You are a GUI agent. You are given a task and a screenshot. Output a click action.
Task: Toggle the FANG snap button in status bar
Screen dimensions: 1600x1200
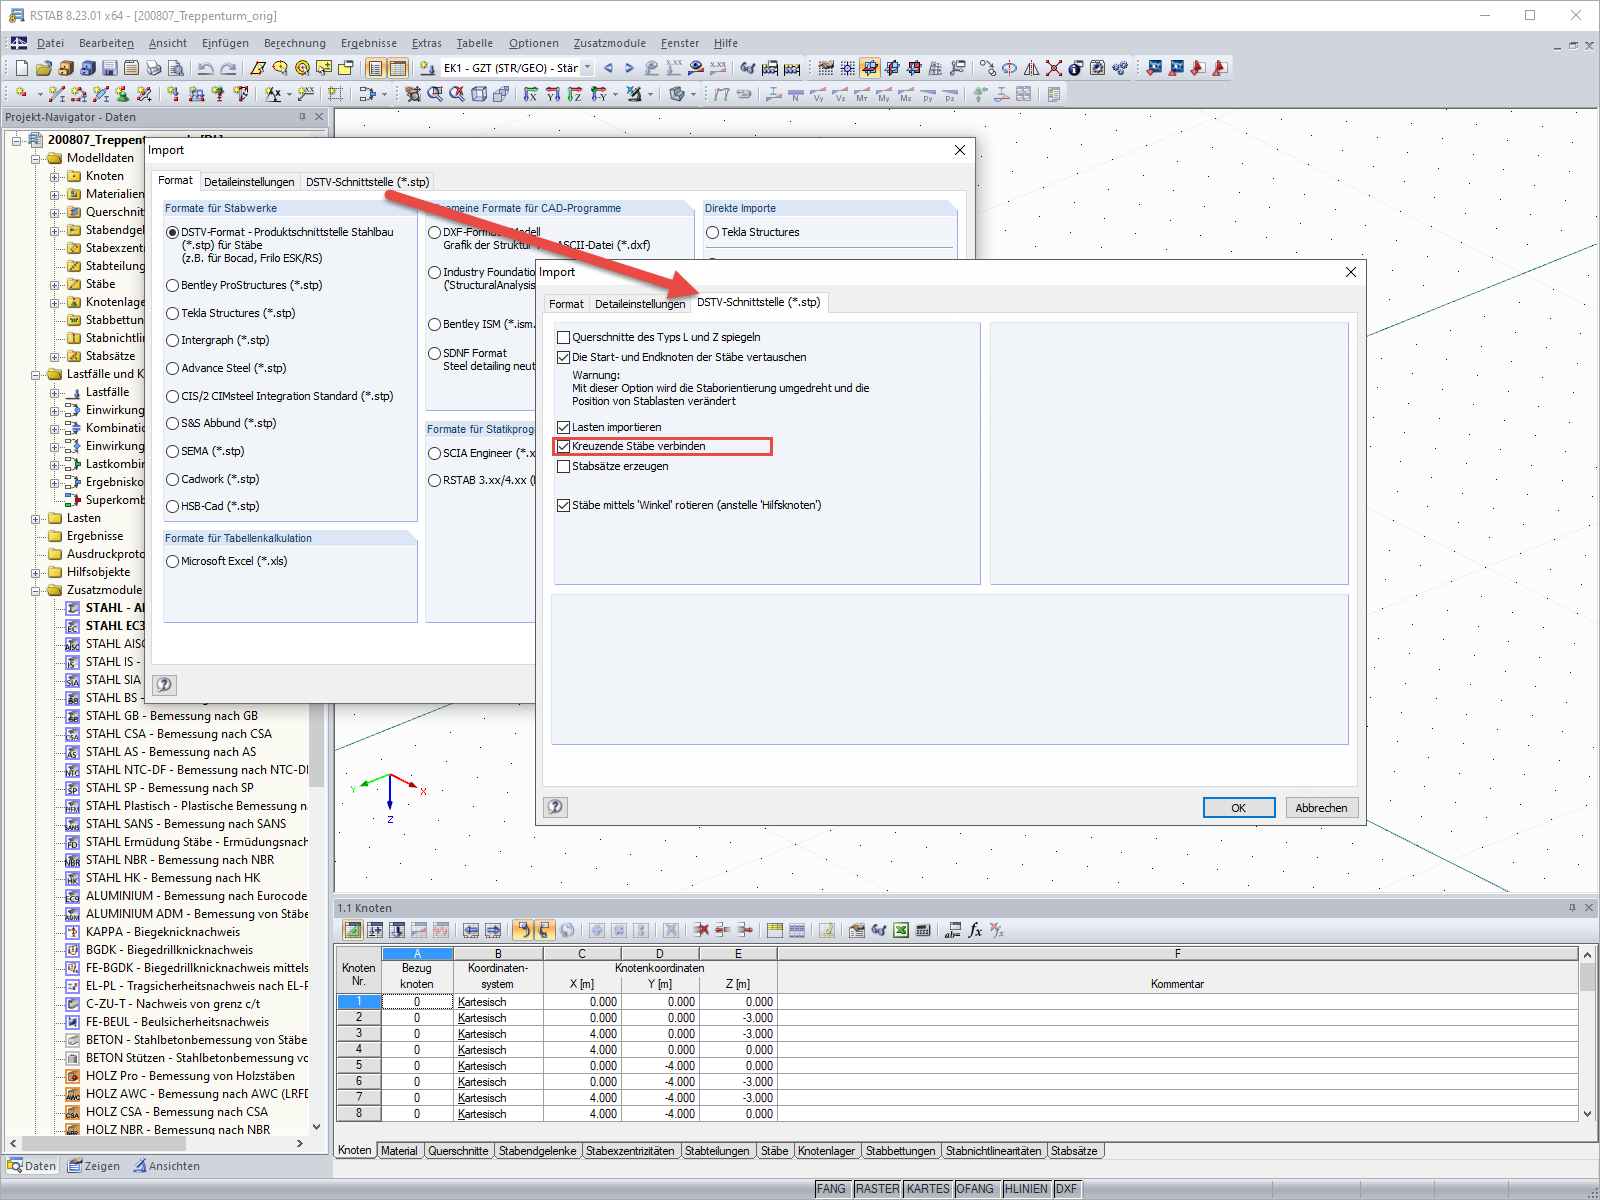coord(831,1189)
